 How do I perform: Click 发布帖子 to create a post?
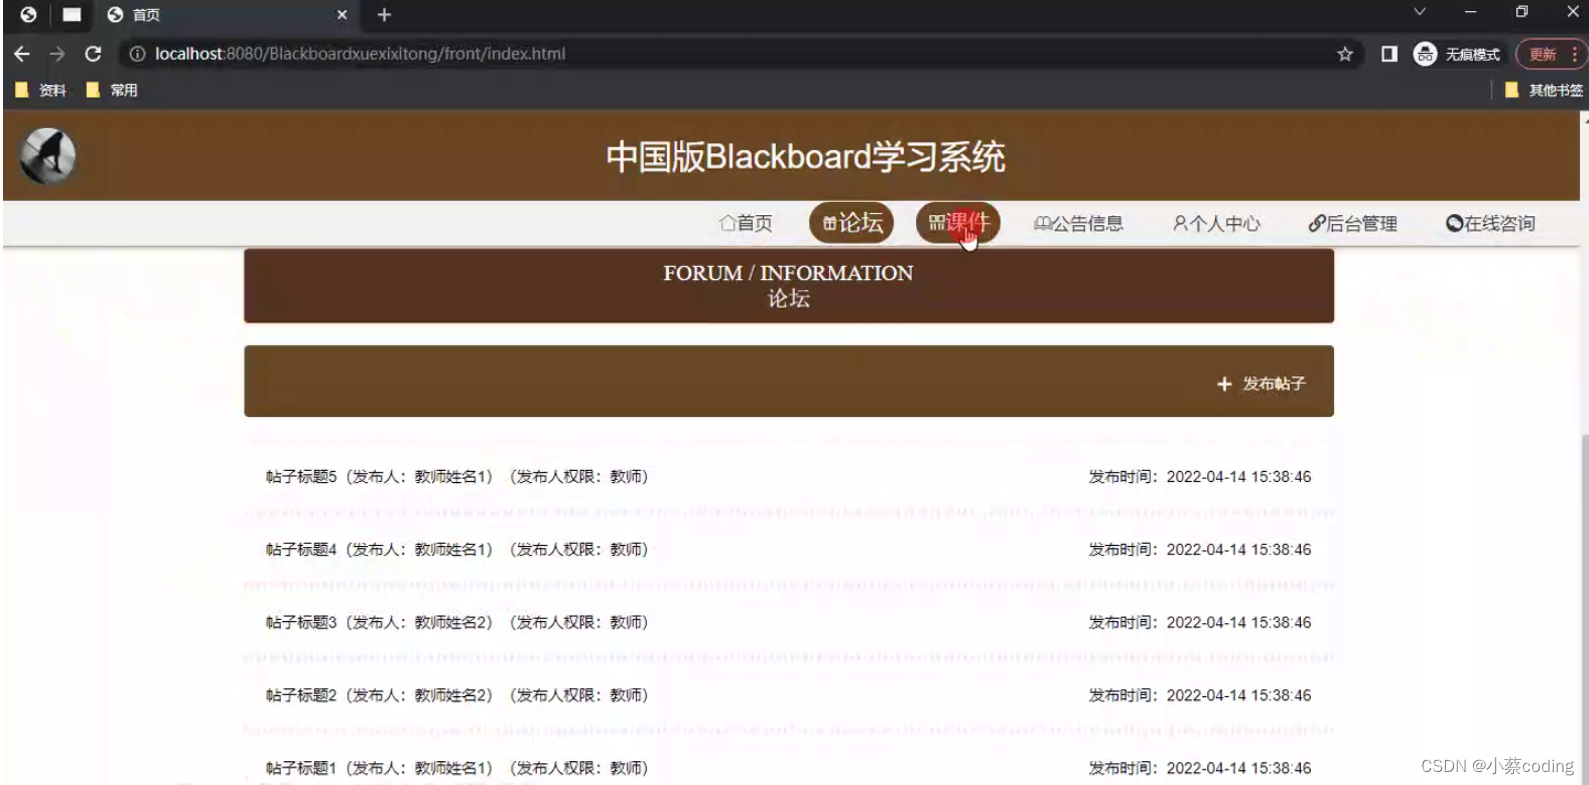click(1261, 384)
